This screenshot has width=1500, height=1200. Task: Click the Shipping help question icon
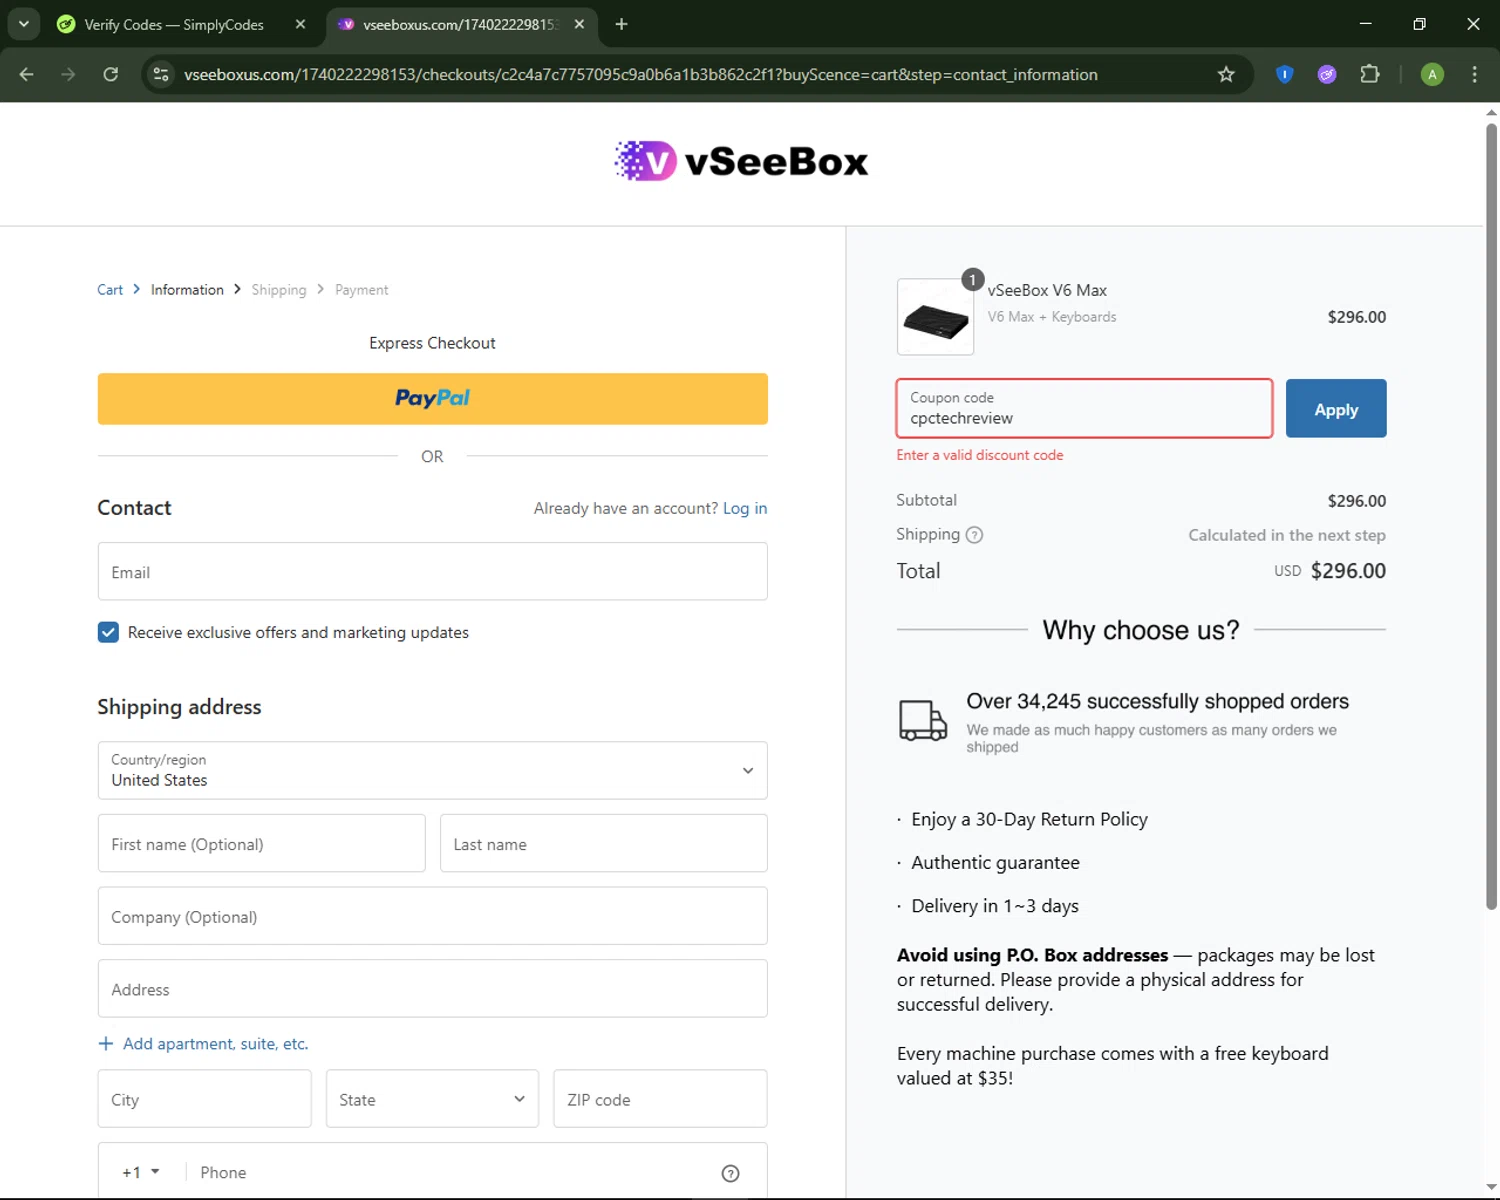[974, 535]
